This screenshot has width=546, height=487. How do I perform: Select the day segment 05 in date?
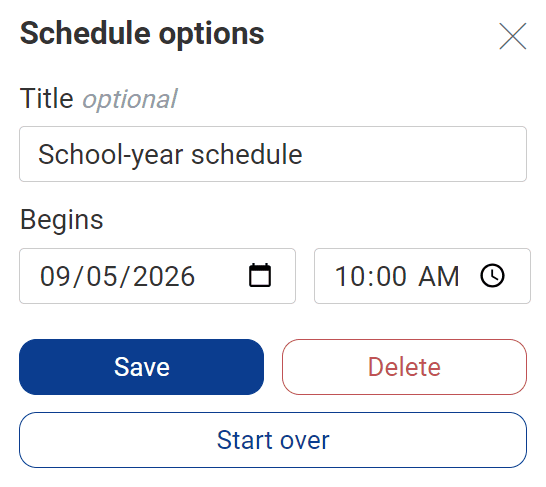[x=102, y=276]
